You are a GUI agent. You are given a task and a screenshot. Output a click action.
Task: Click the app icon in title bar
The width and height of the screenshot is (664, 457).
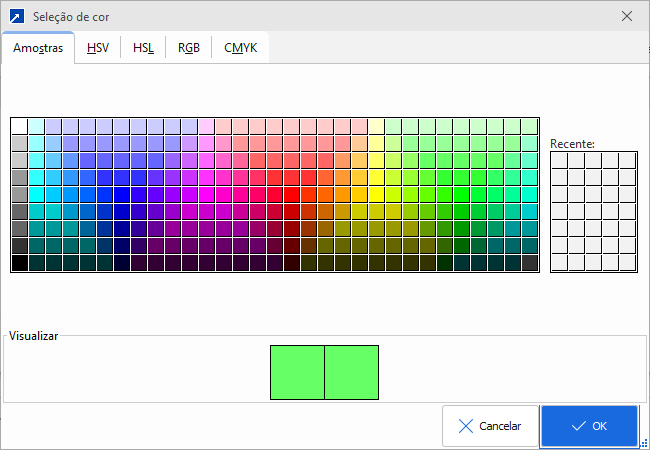[x=17, y=17]
